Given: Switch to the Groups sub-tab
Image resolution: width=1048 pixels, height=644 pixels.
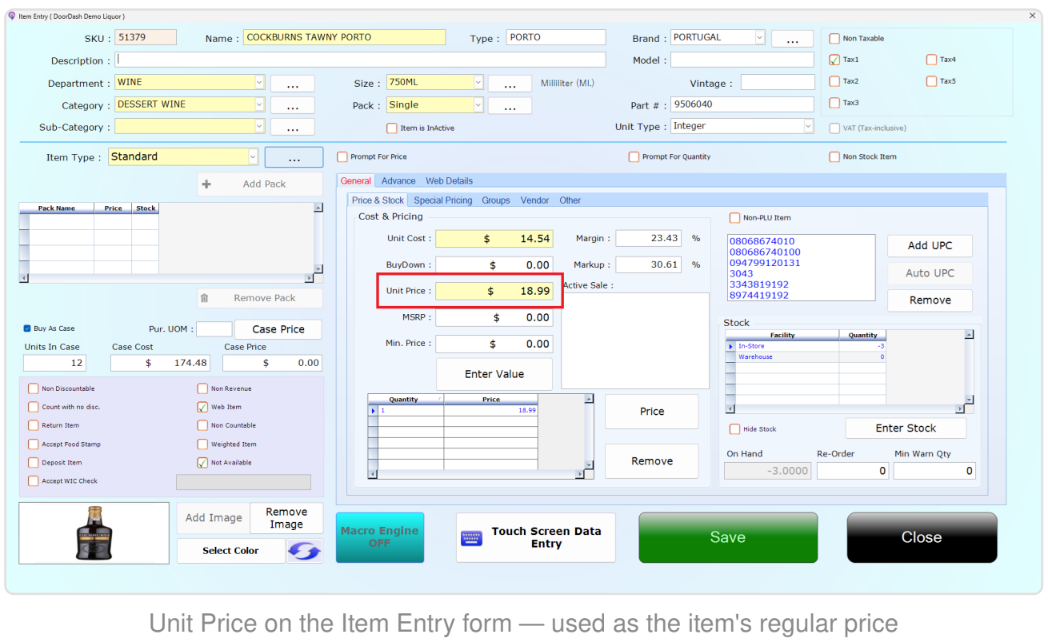Looking at the screenshot, I should click(x=496, y=200).
